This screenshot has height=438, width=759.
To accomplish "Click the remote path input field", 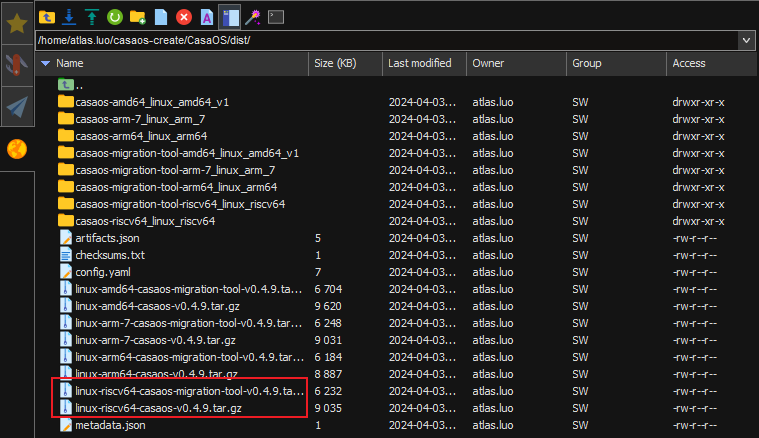I will pyautogui.click(x=387, y=41).
